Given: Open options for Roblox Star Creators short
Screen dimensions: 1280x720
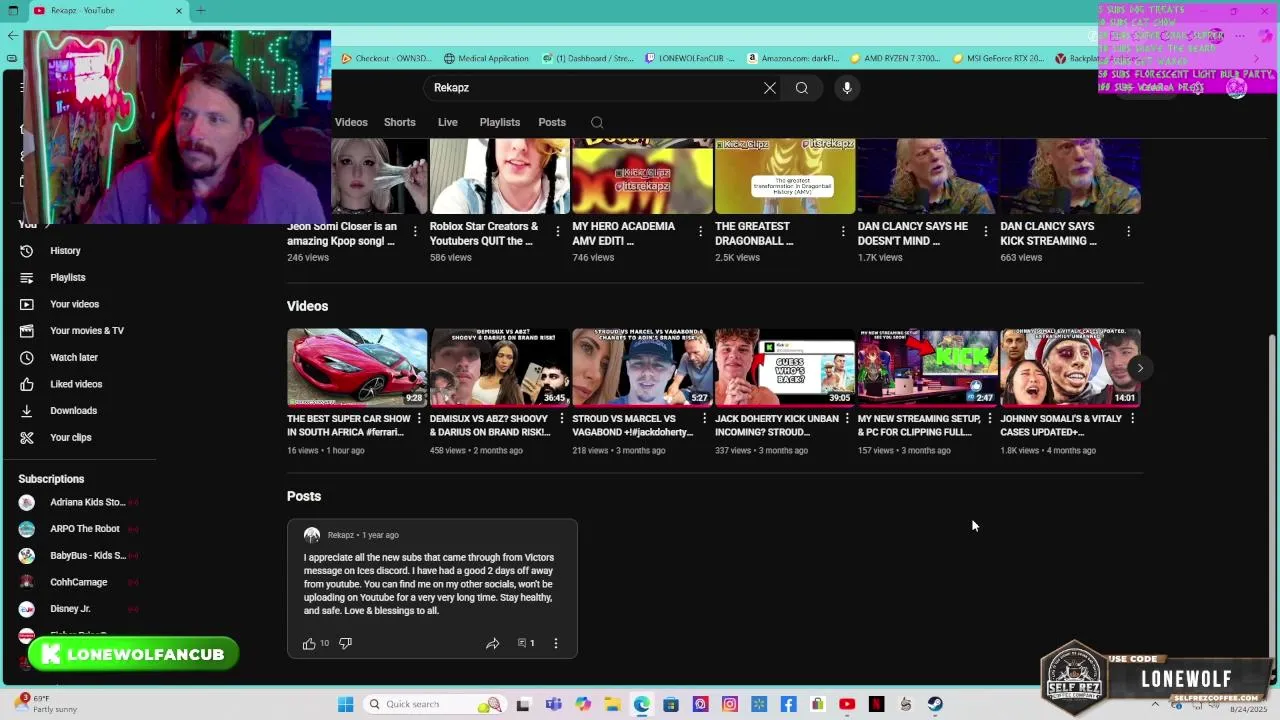Looking at the screenshot, I should tap(558, 231).
